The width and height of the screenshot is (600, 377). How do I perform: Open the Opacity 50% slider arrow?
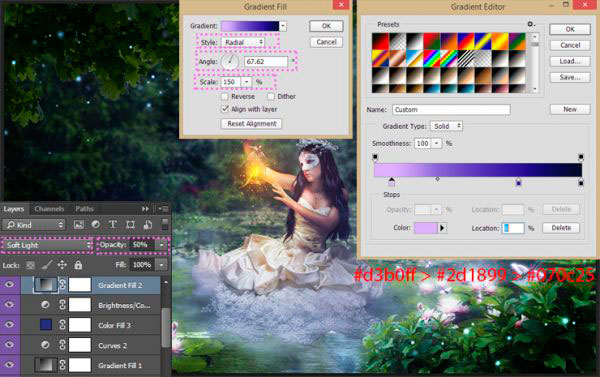(x=162, y=245)
